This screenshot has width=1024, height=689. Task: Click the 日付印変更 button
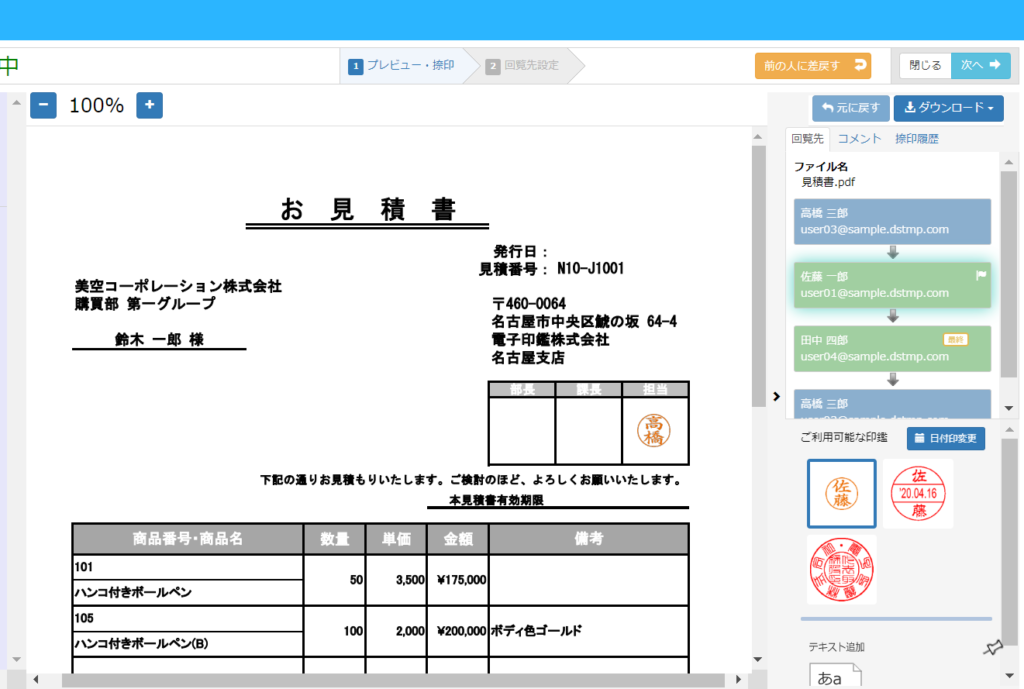click(946, 438)
